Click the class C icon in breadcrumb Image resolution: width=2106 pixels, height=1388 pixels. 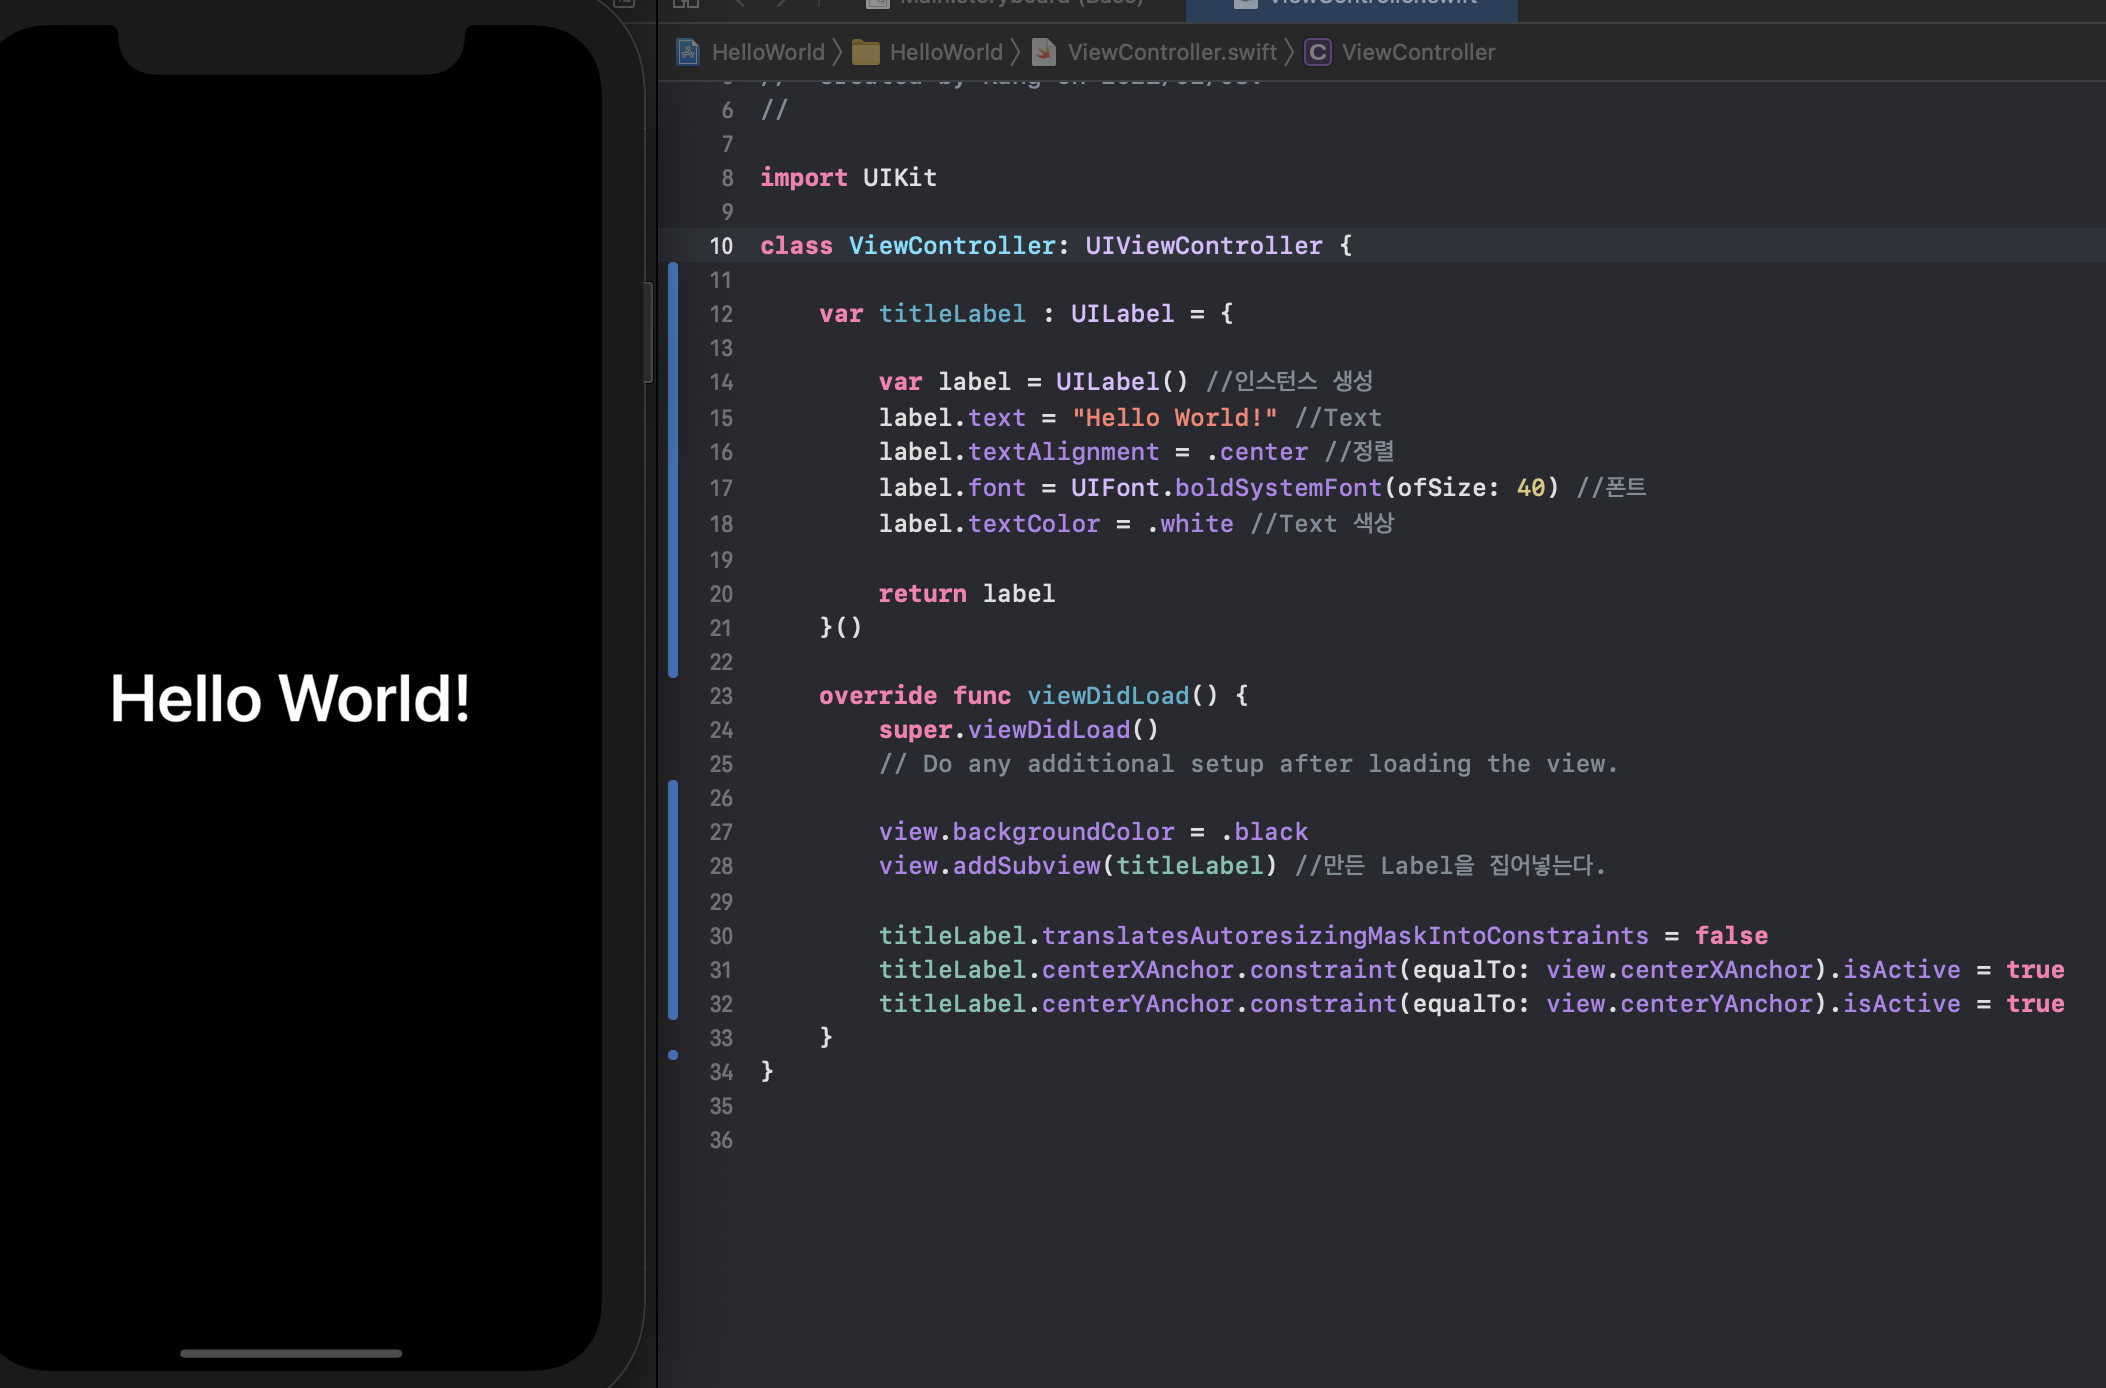tap(1318, 52)
